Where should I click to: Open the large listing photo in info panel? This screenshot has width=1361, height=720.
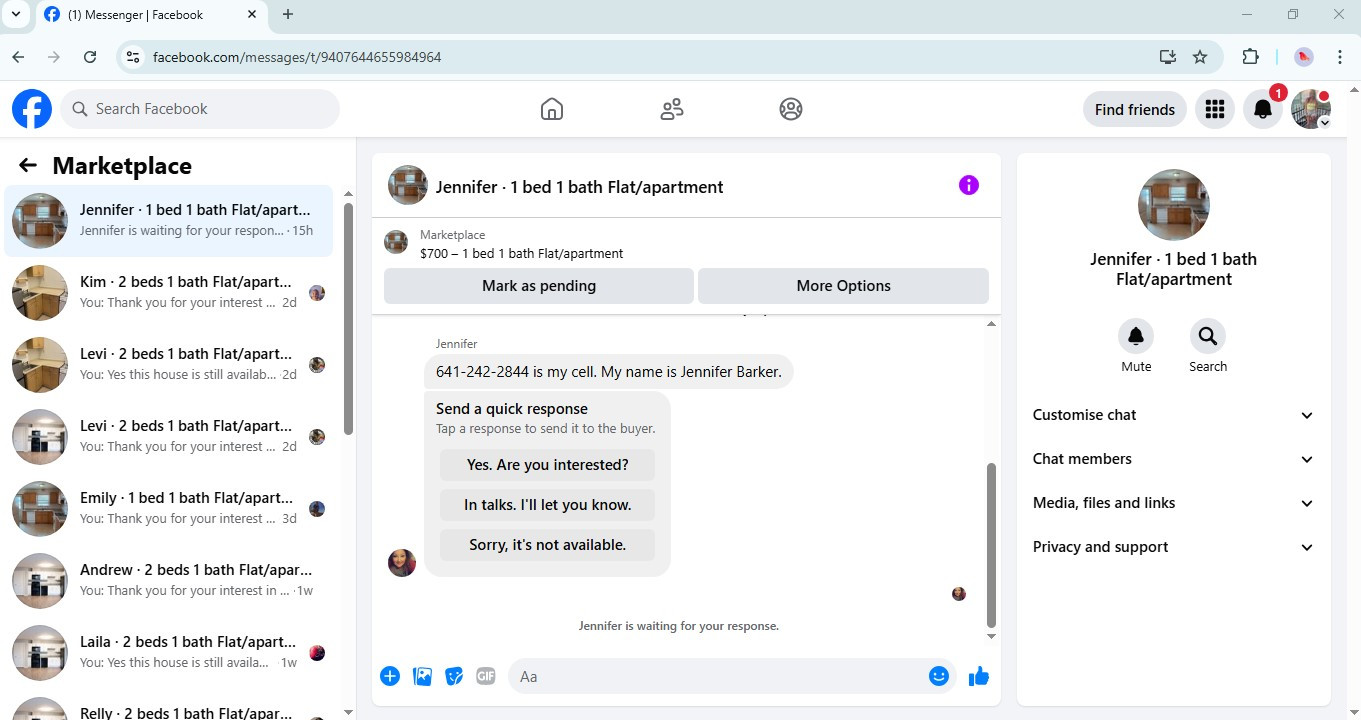click(x=1174, y=205)
